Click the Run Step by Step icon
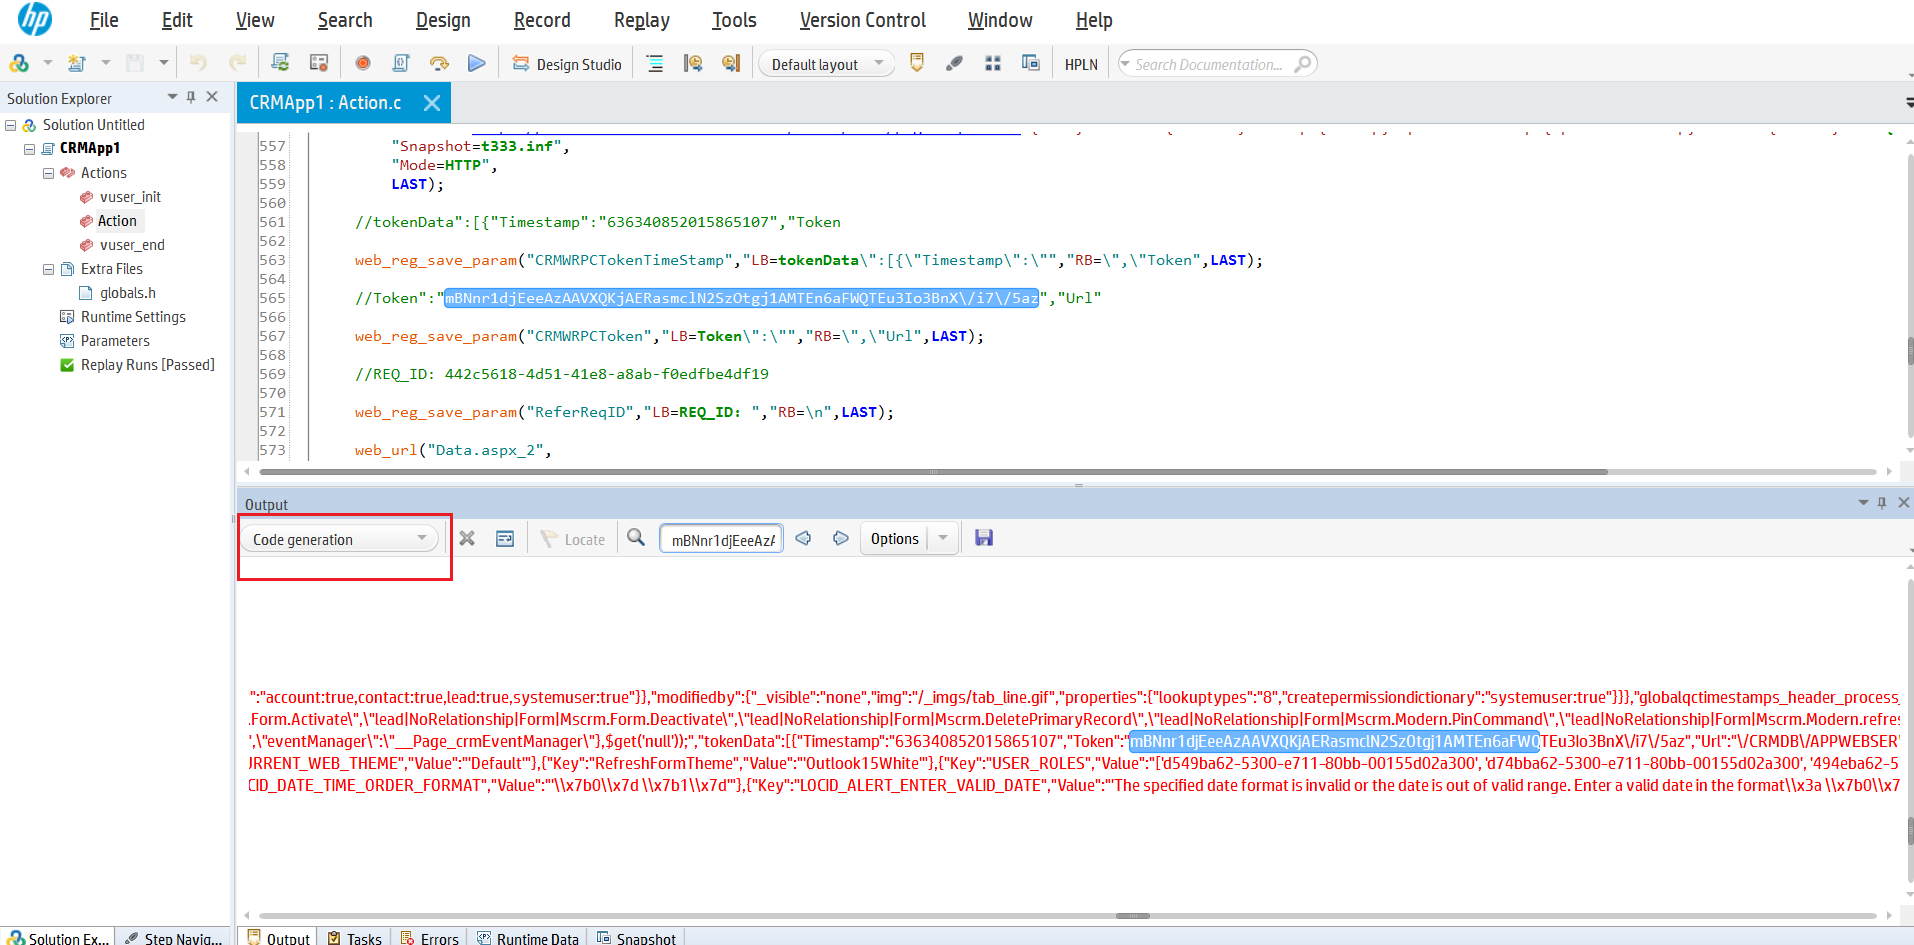1914x945 pixels. click(x=439, y=63)
